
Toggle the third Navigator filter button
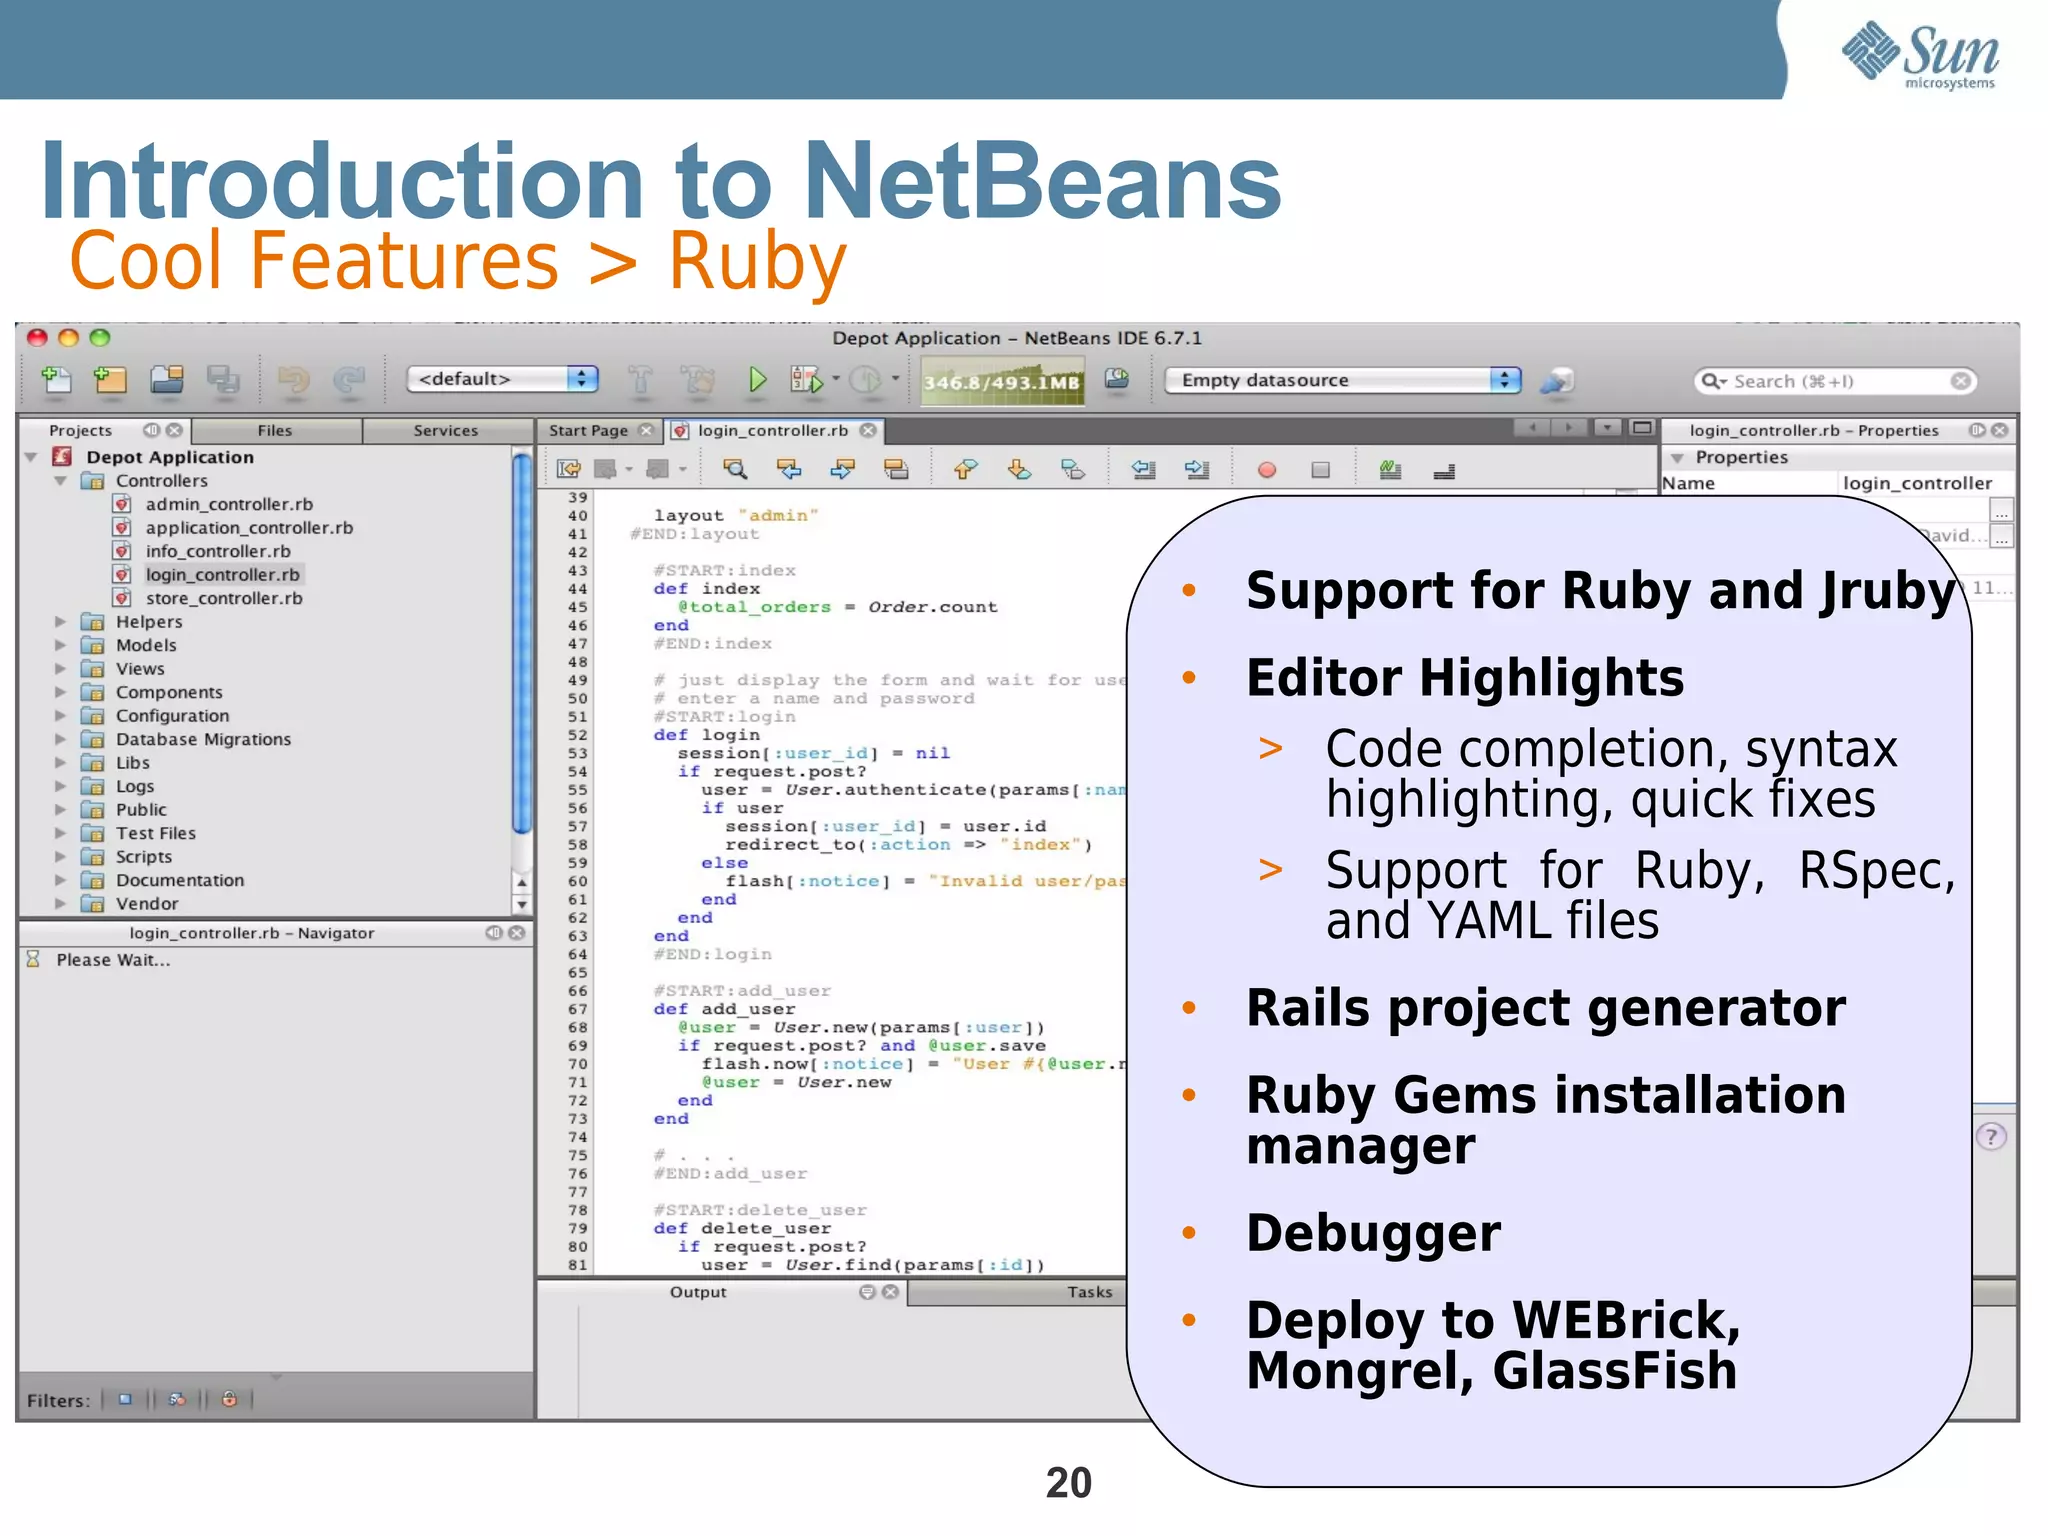229,1399
